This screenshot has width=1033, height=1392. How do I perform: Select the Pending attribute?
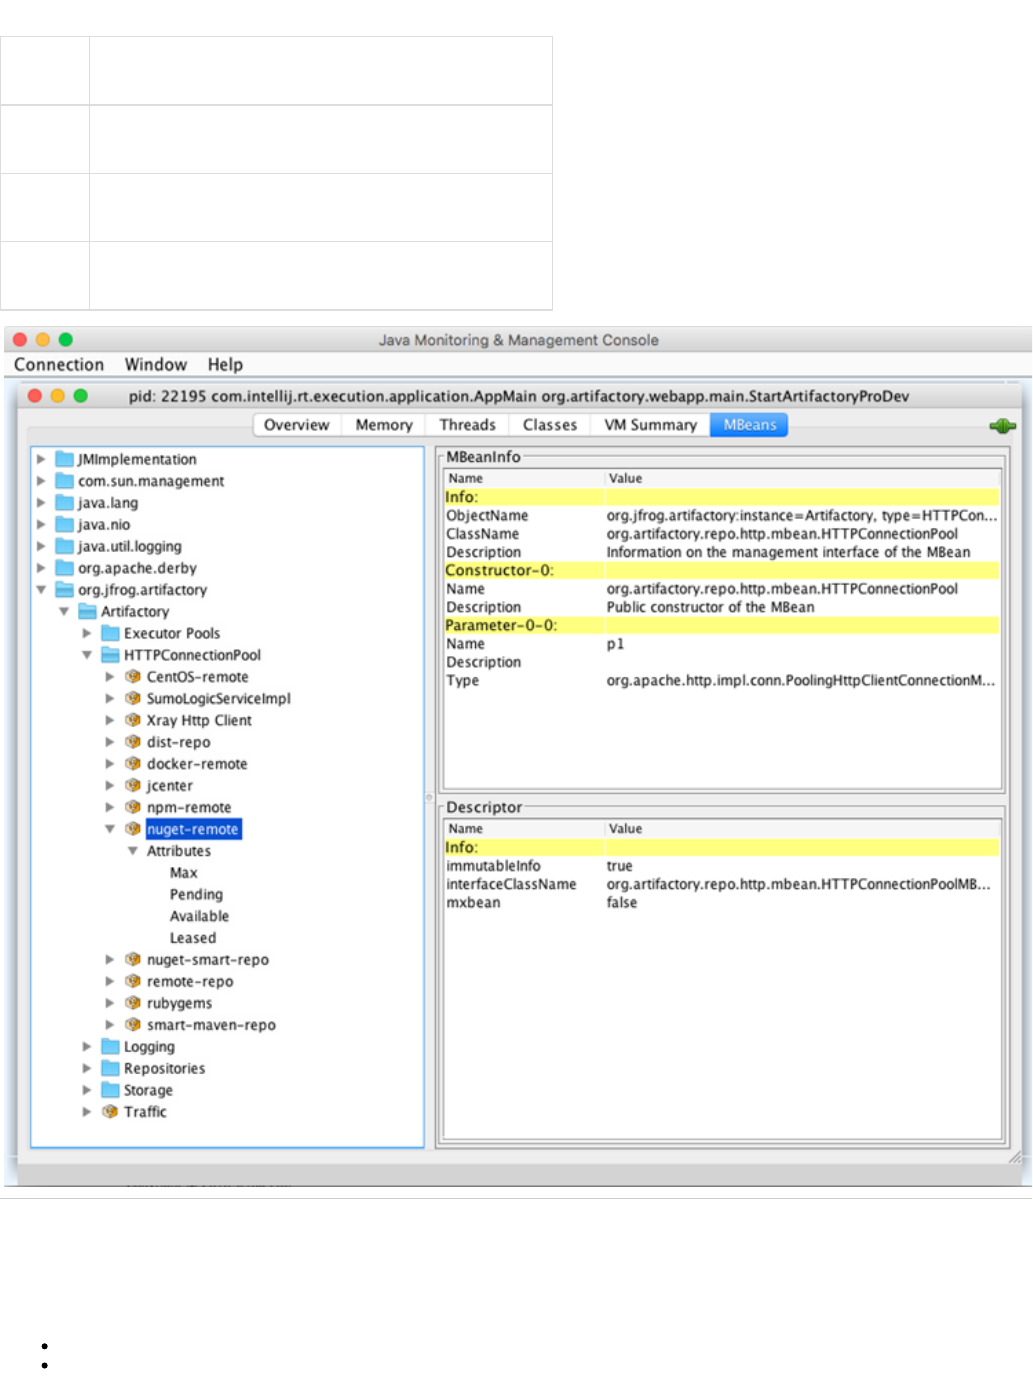pos(196,895)
